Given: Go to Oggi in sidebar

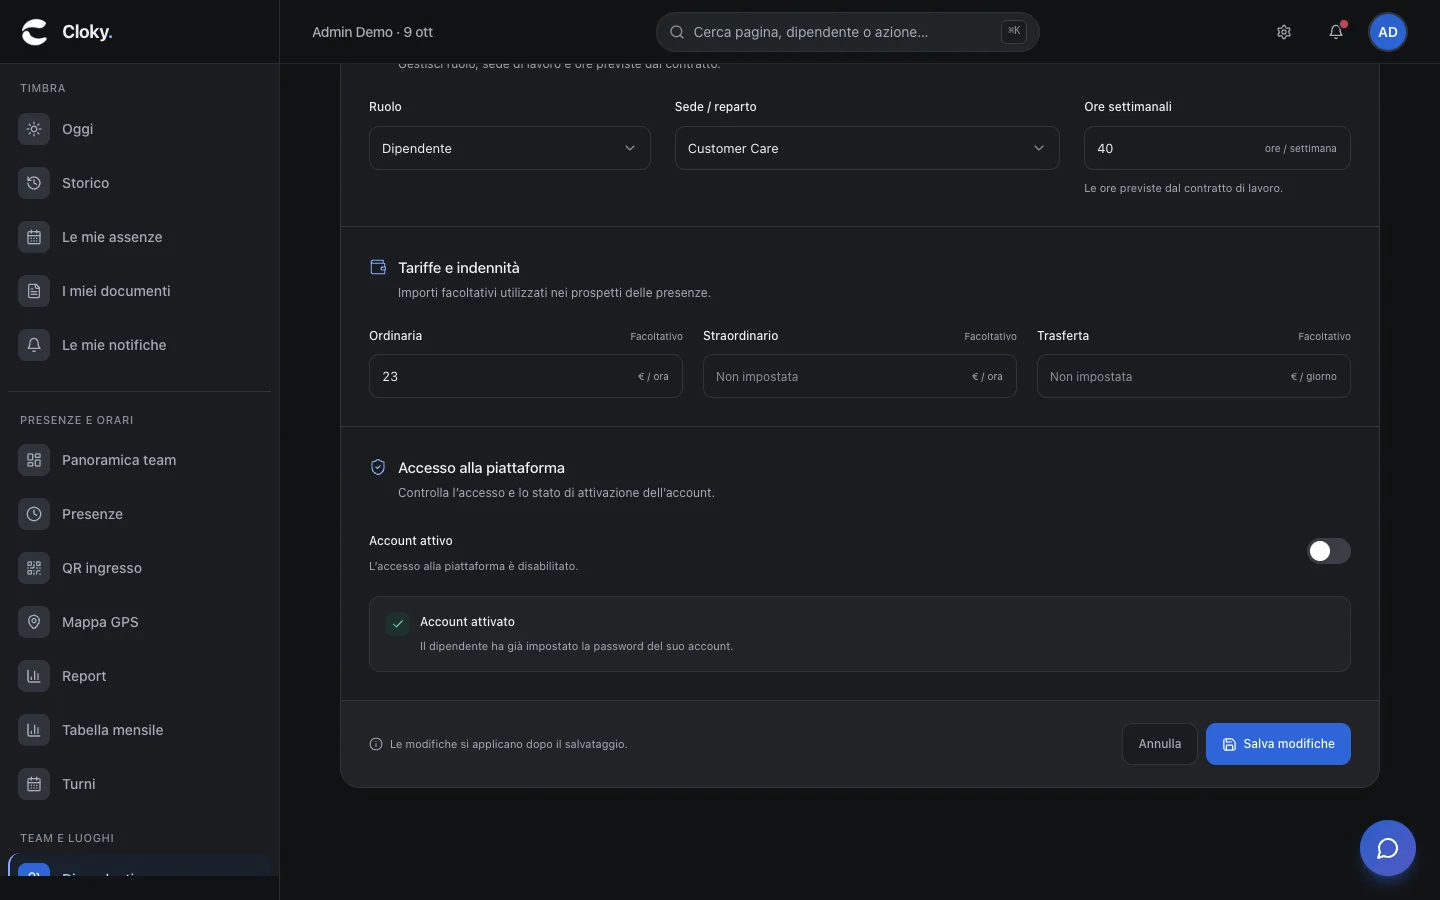Looking at the screenshot, I should tap(139, 129).
